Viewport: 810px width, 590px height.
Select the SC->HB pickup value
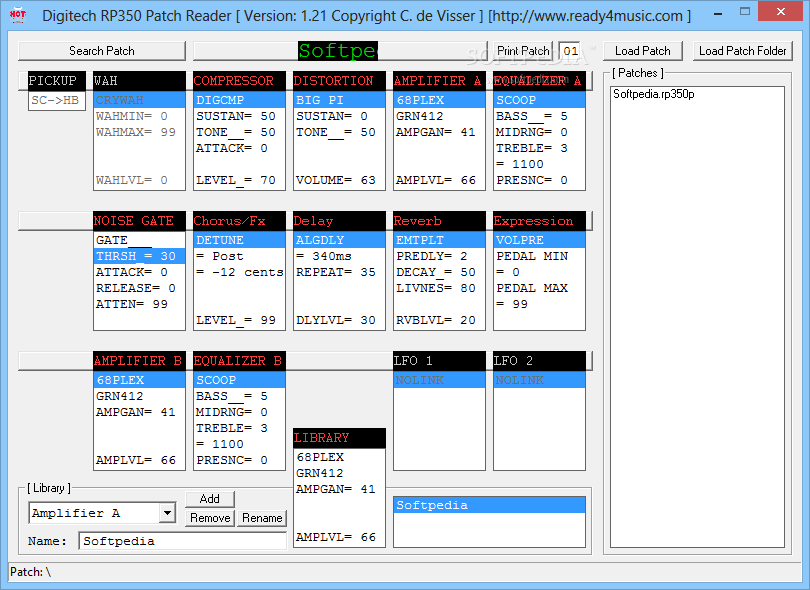click(57, 100)
